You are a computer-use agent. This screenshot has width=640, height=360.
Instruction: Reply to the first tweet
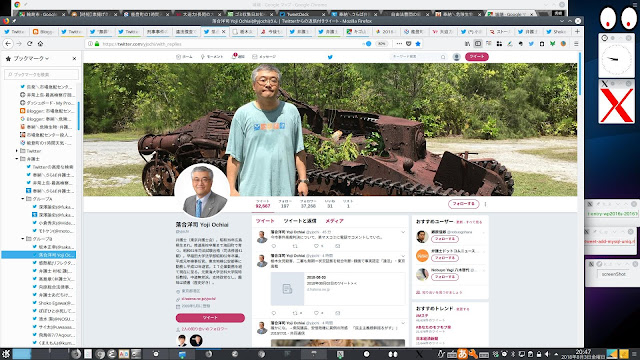point(274,246)
